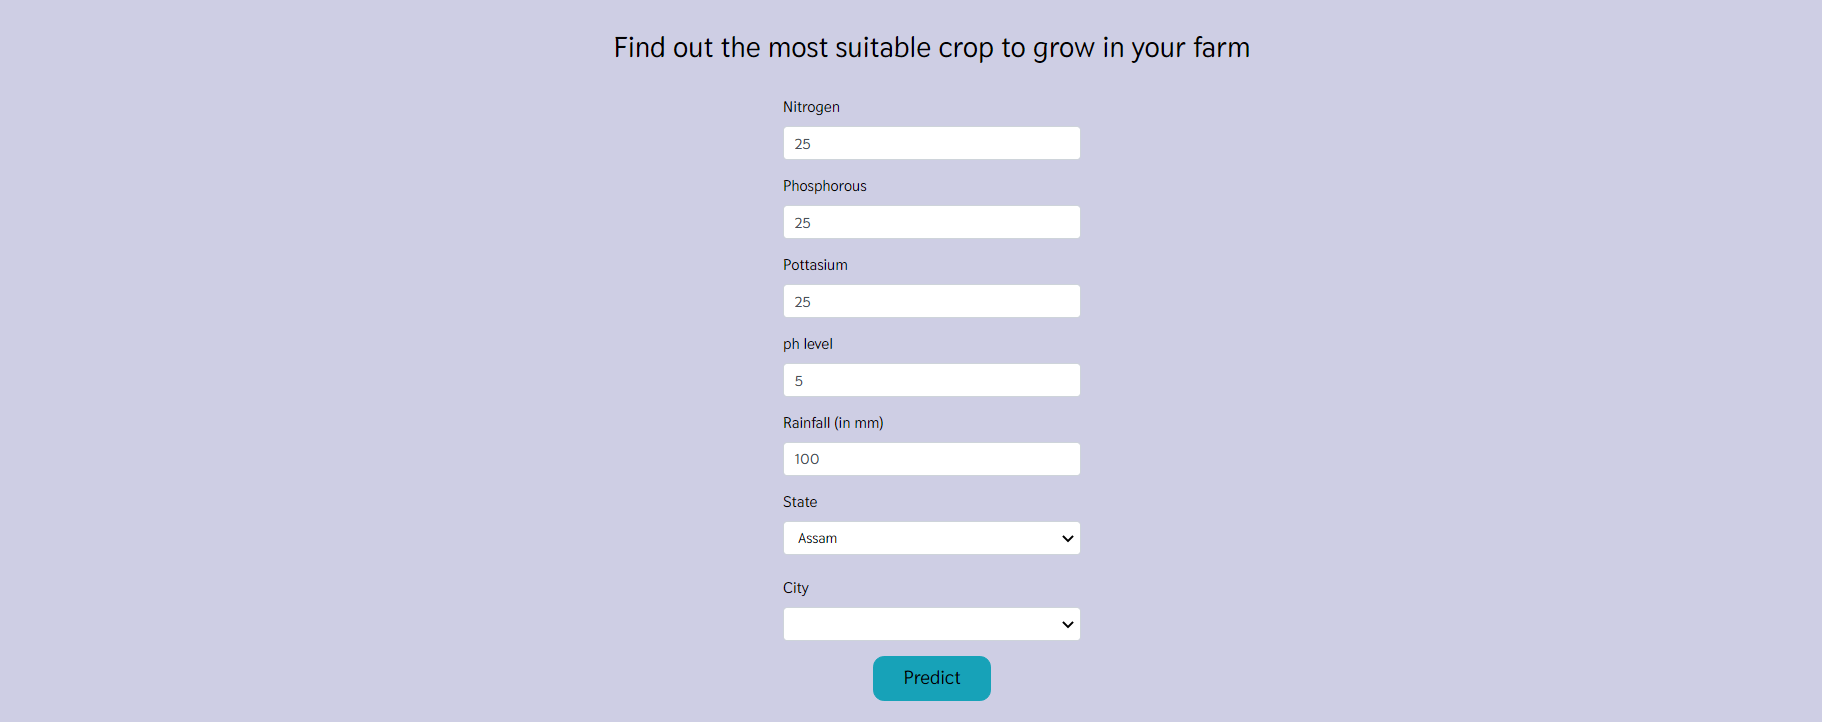Click the ph level input field
The width and height of the screenshot is (1822, 722).
tap(931, 379)
